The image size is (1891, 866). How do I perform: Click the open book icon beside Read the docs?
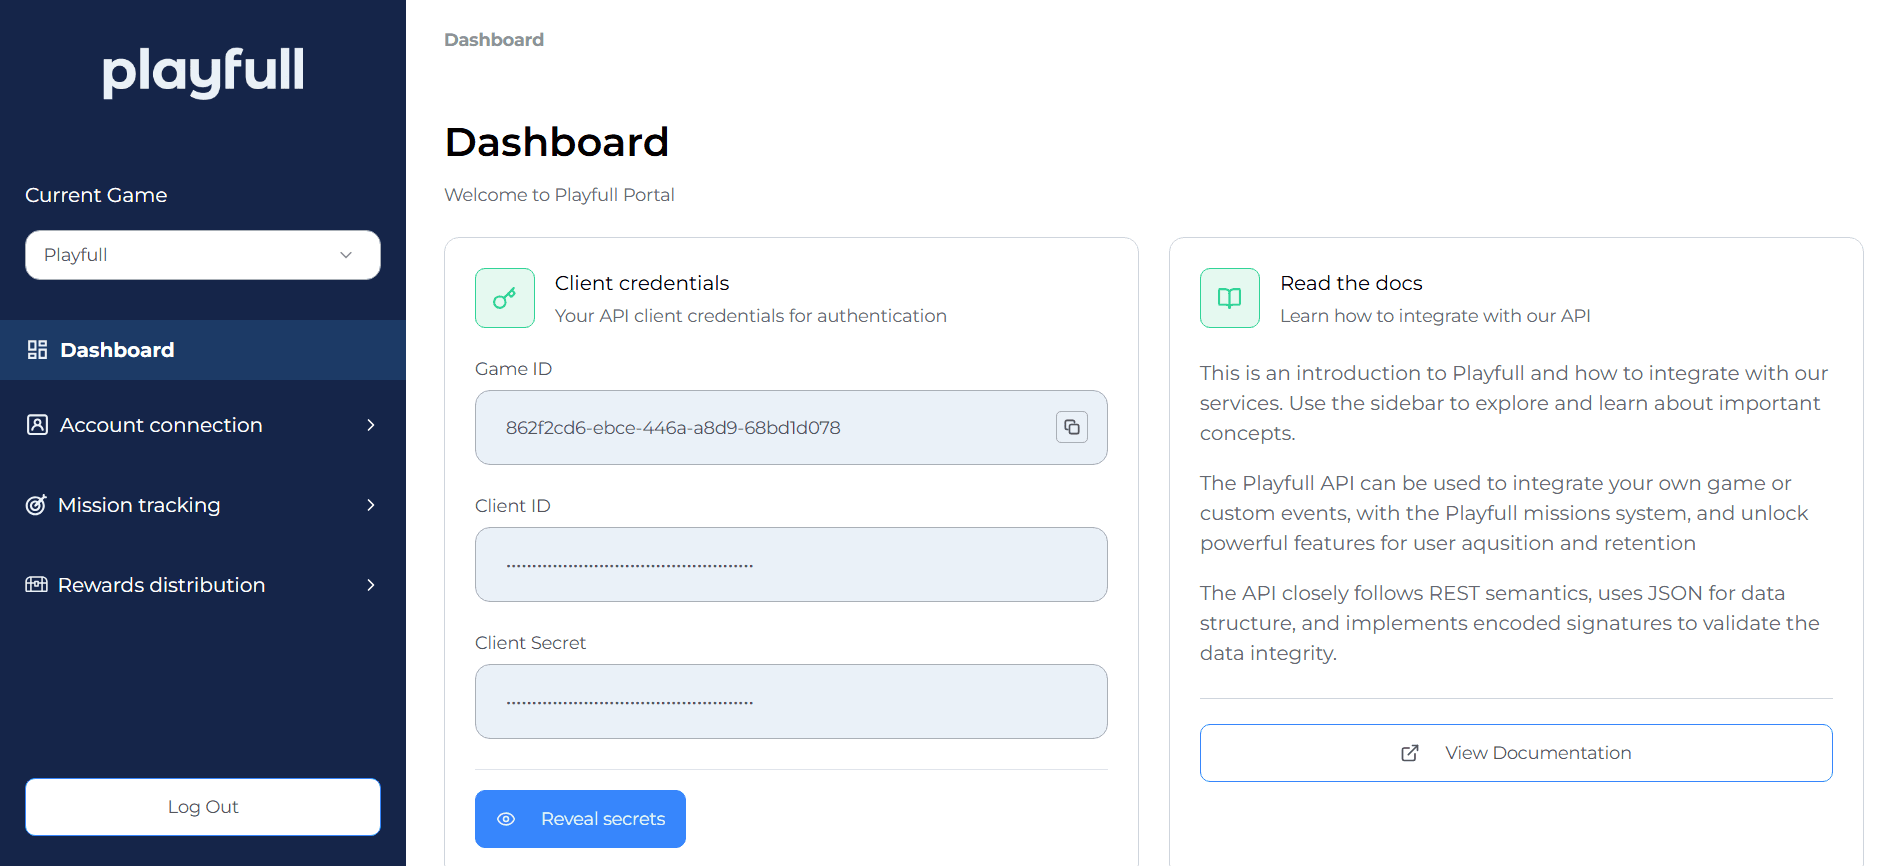[x=1229, y=297]
